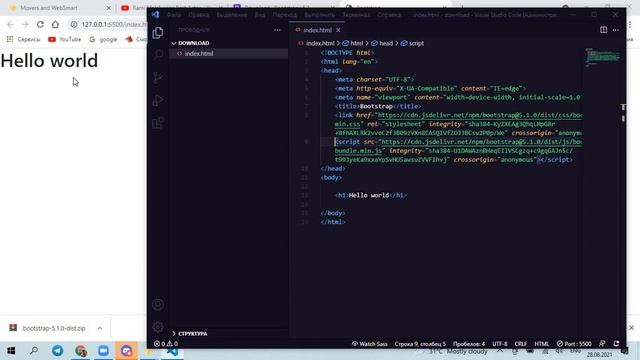Change indentation via Пробелов: 4

coord(469,344)
